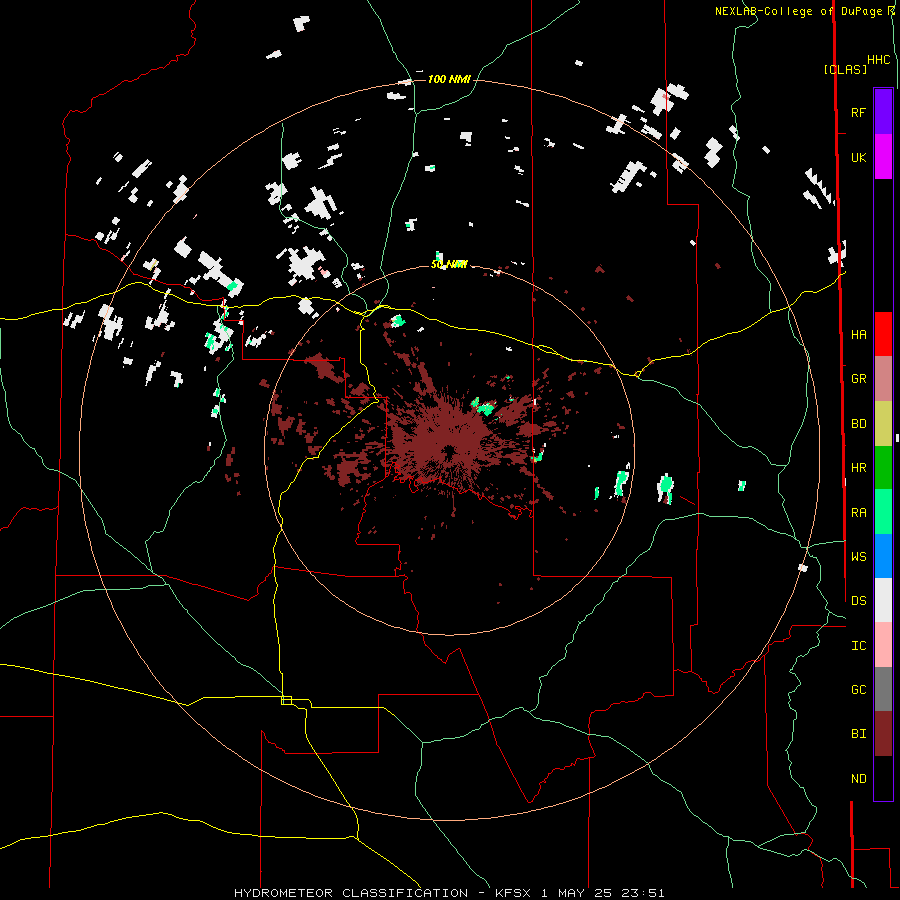
Task: Click the white DS legend color swatch
Action: 883,600
